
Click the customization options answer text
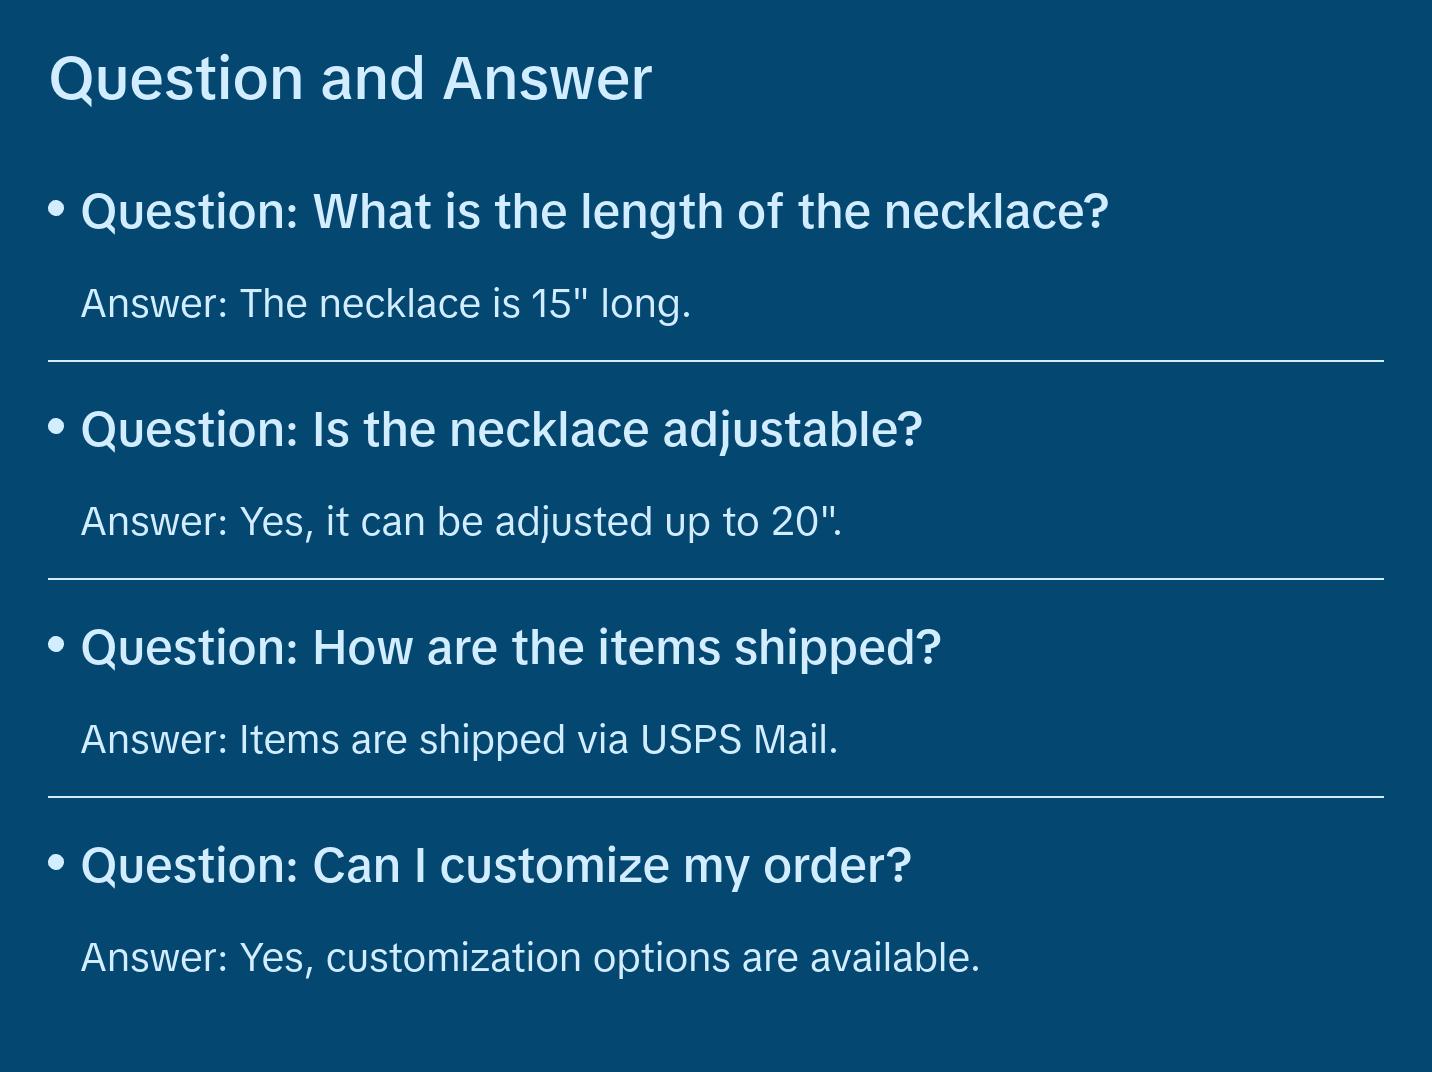tap(530, 958)
